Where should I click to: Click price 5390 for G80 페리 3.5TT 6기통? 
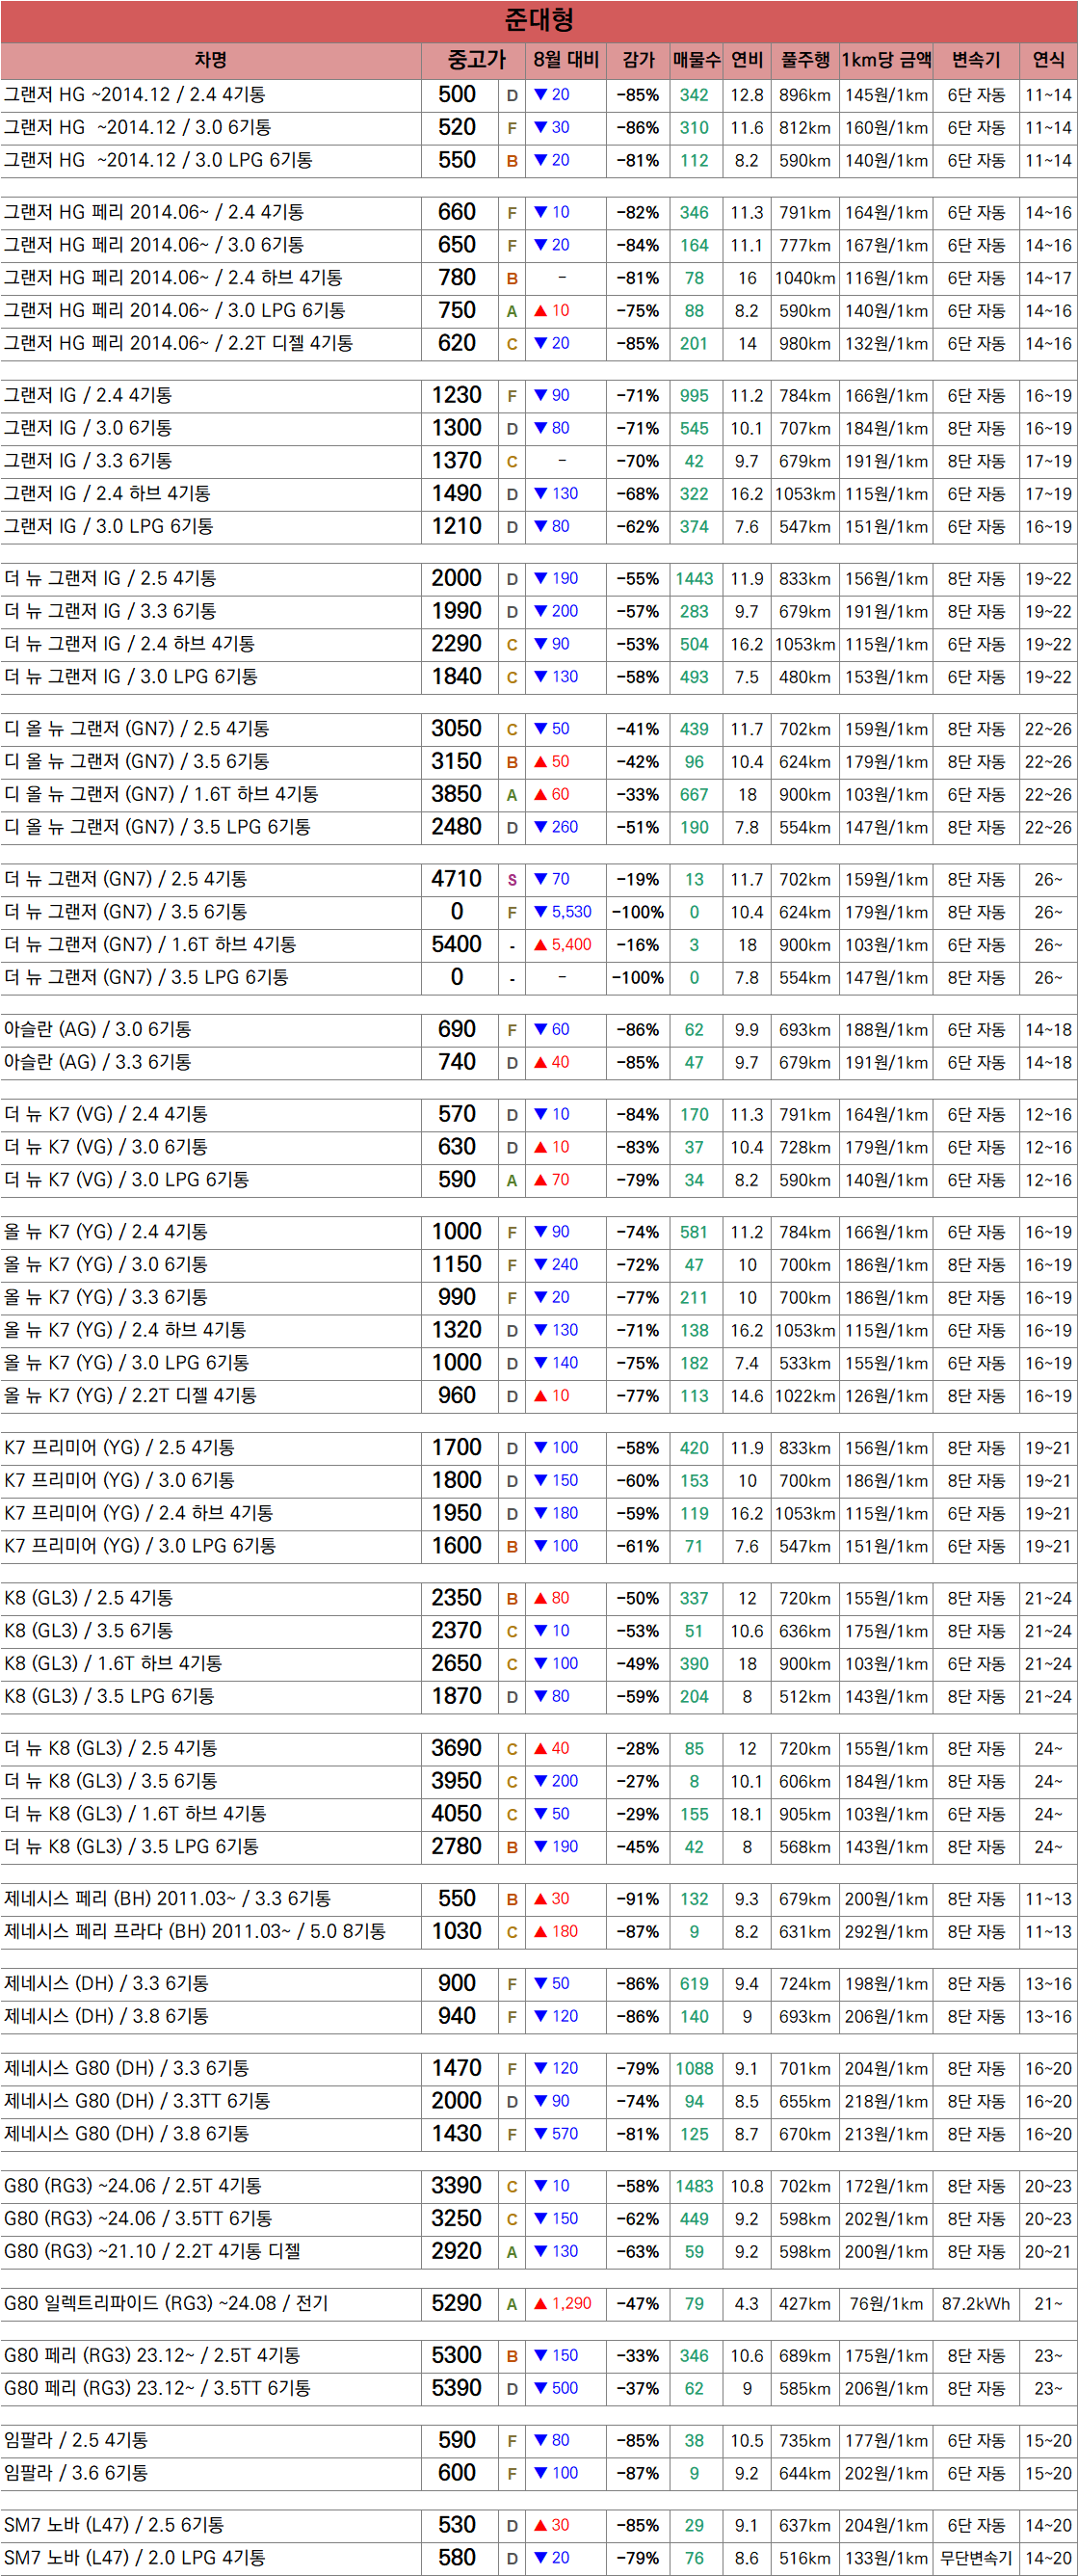click(x=457, y=2388)
